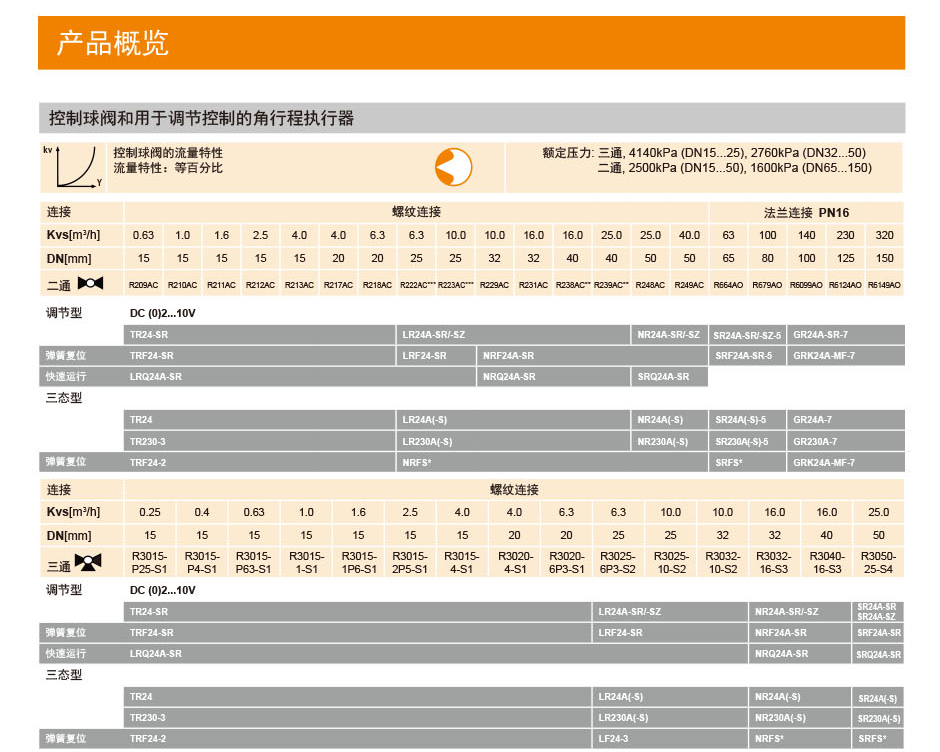
Task: Click the actuator cell LF24-3
Action: coord(669,739)
